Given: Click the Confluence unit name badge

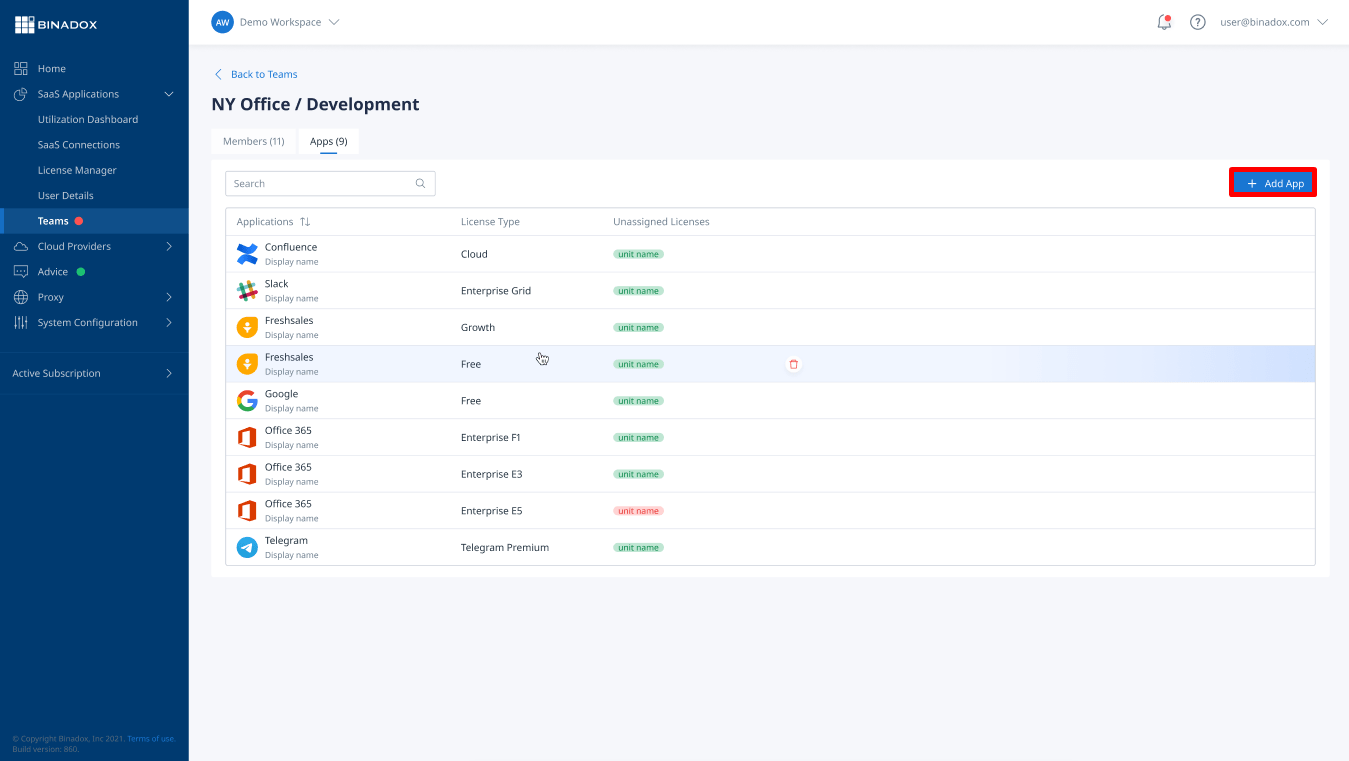Looking at the screenshot, I should click(x=638, y=254).
